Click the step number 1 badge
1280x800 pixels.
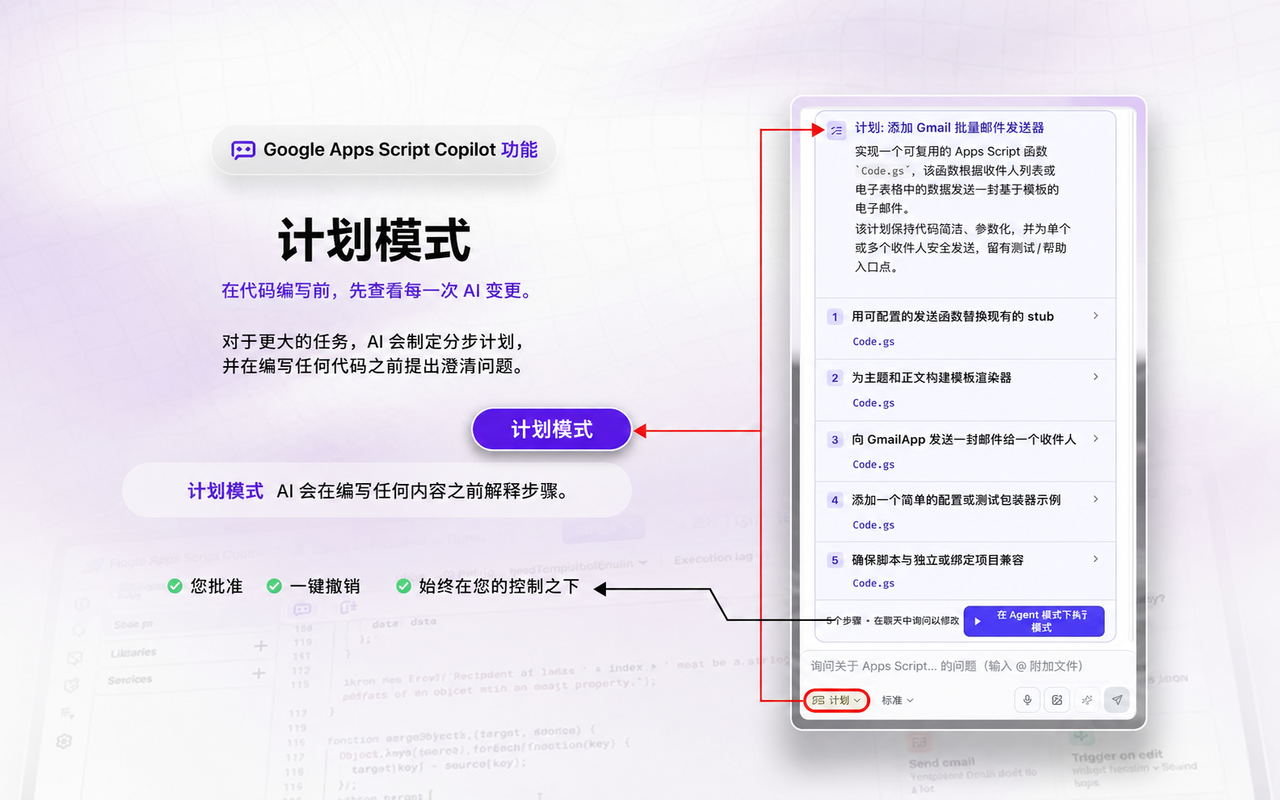click(835, 317)
